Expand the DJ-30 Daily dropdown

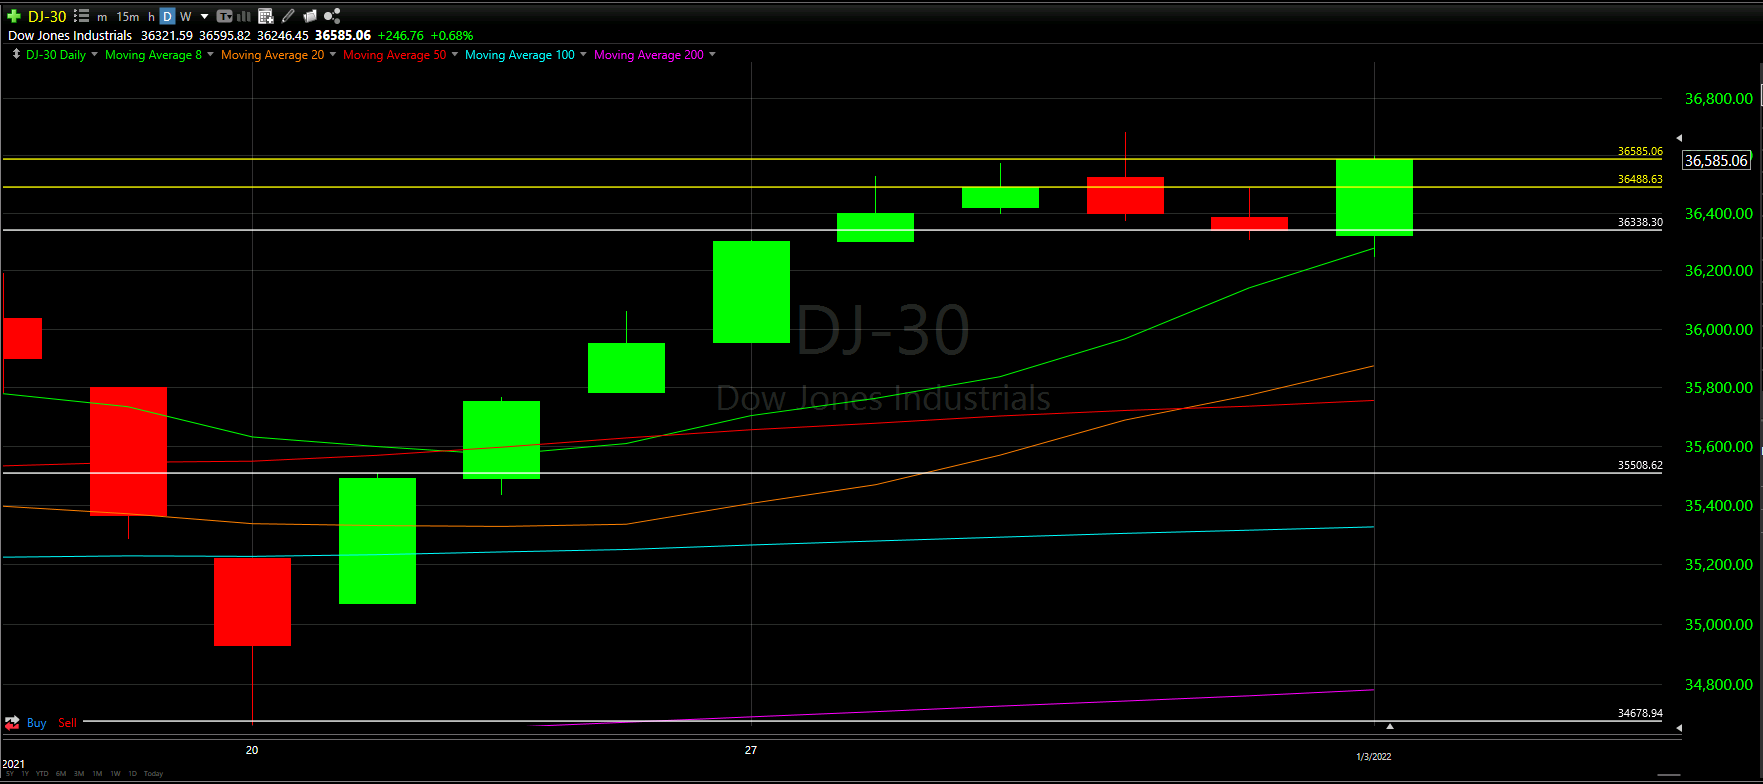[94, 54]
